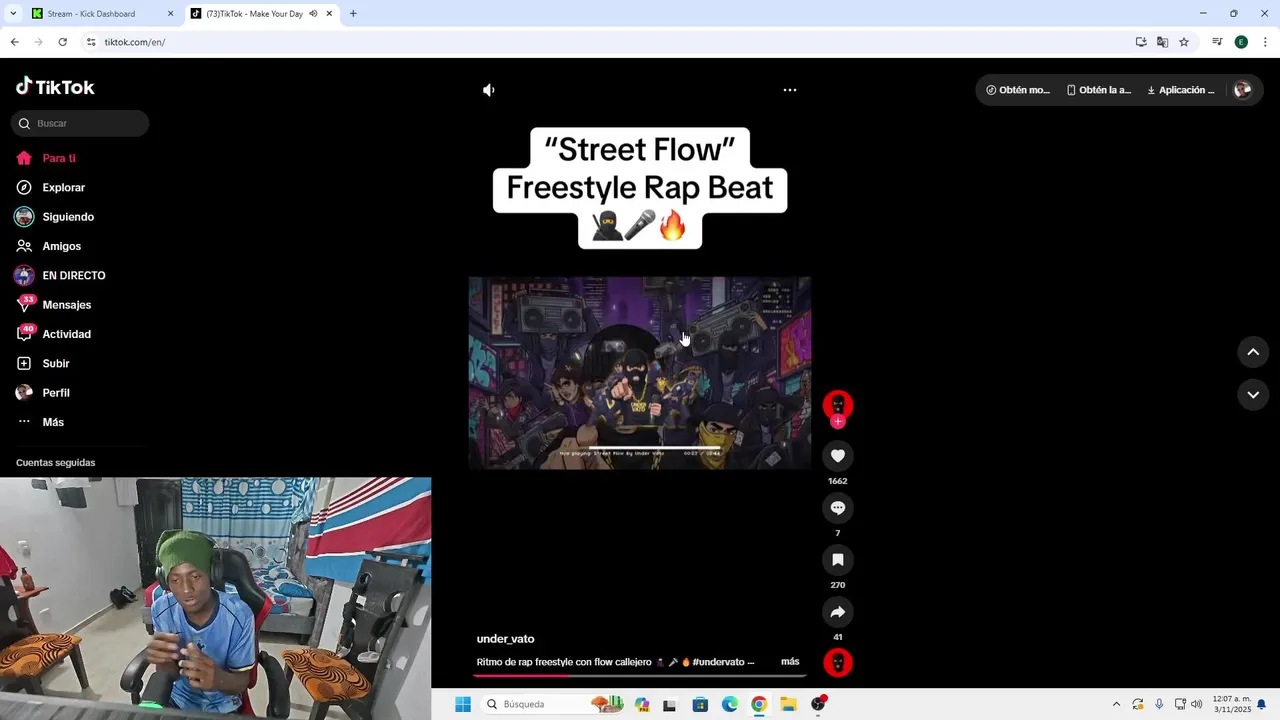
Task: Expand the caption with 'más'
Action: click(x=790, y=662)
